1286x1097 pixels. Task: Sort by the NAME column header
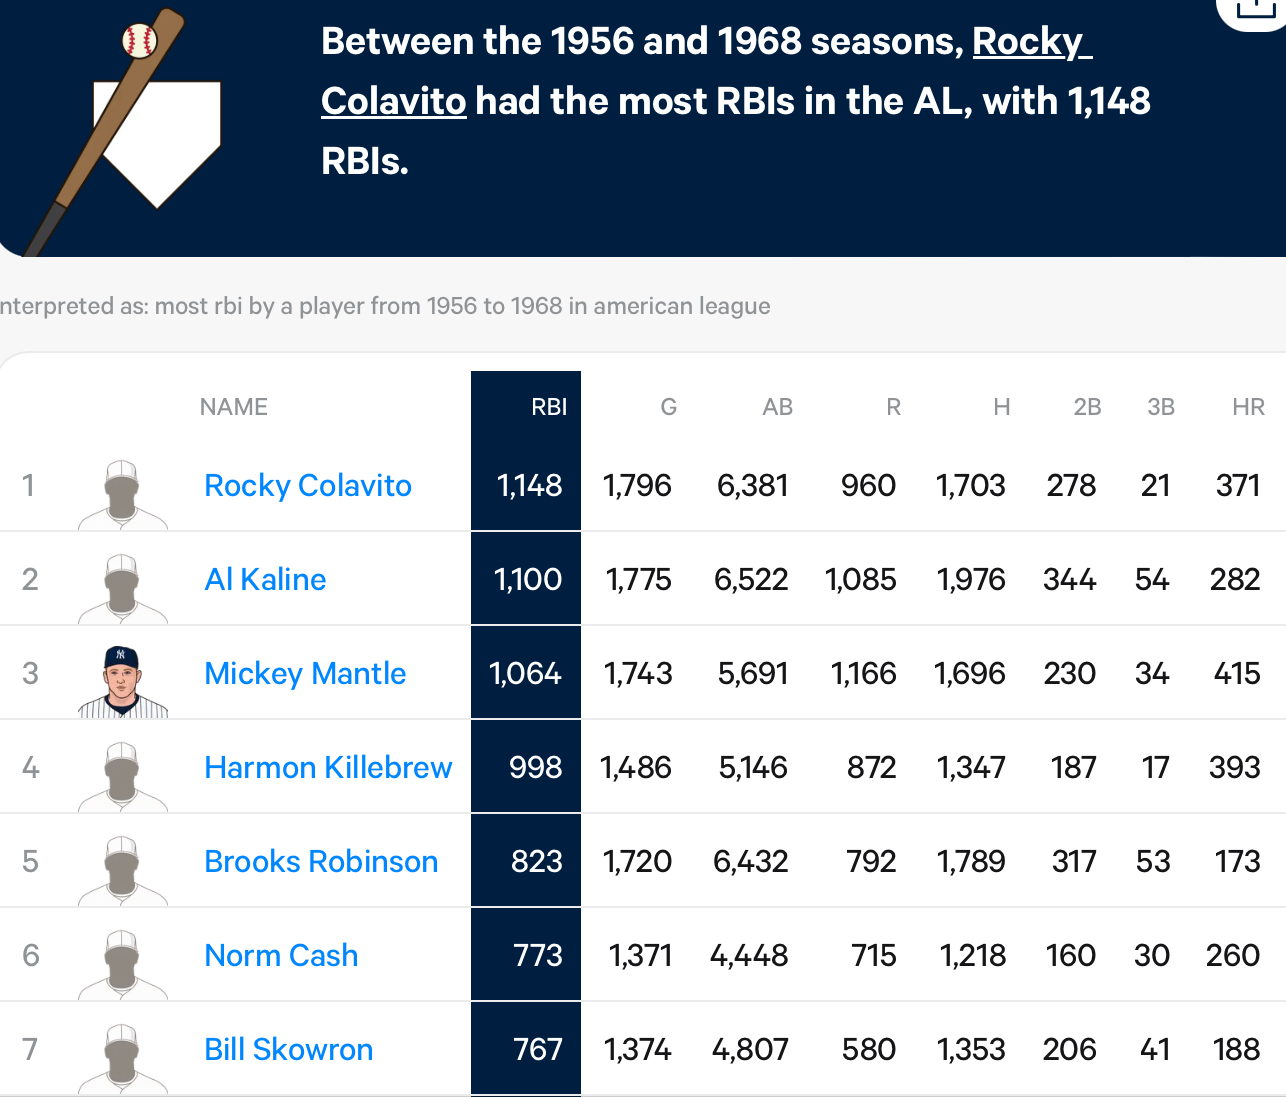click(x=233, y=407)
